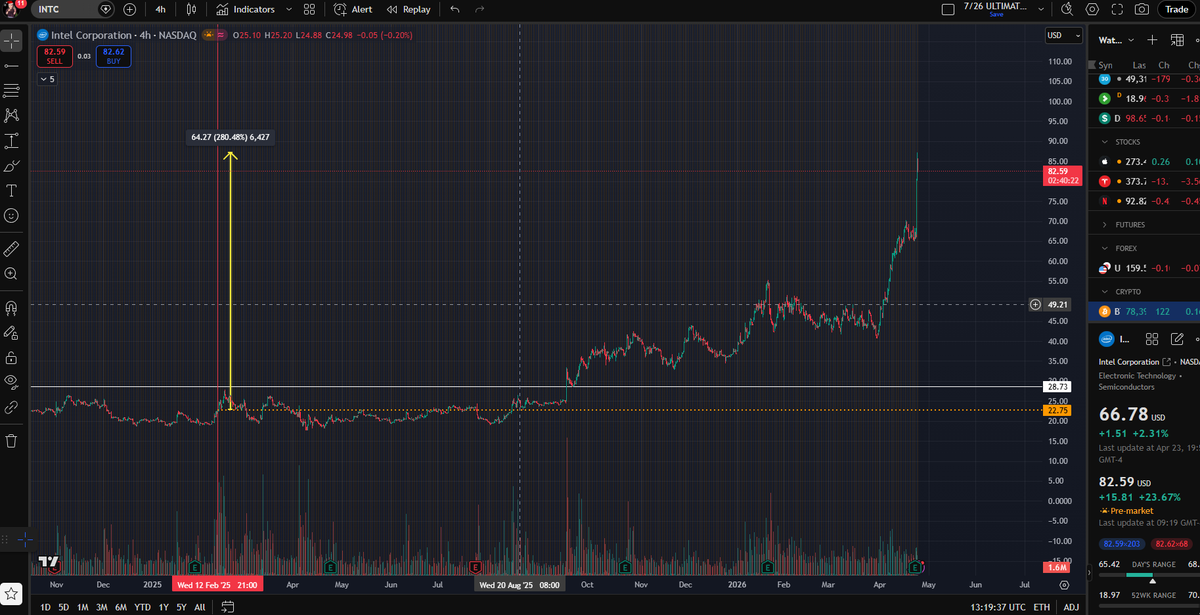Select the brush drawing tool
The width and height of the screenshot is (1200, 615).
pyautogui.click(x=12, y=166)
